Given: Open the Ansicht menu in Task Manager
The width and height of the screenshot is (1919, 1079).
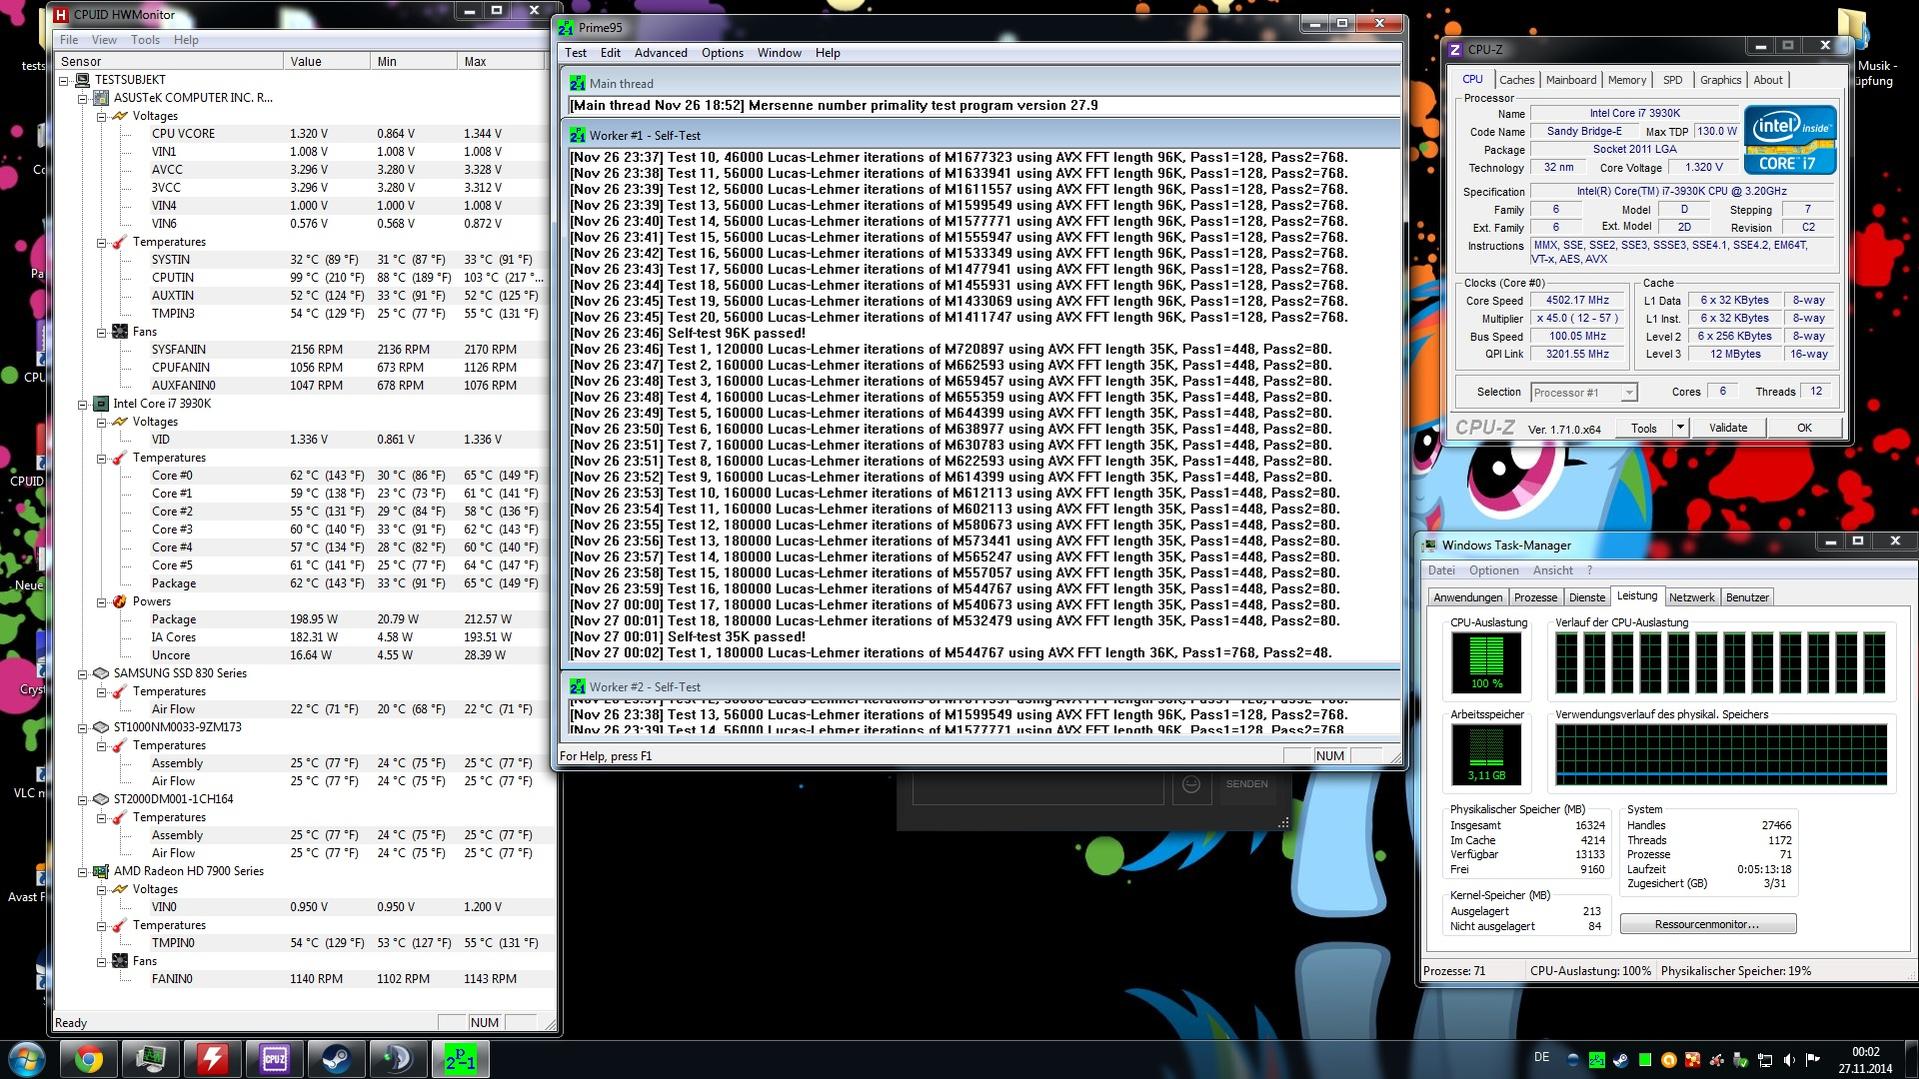Looking at the screenshot, I should [x=1552, y=571].
